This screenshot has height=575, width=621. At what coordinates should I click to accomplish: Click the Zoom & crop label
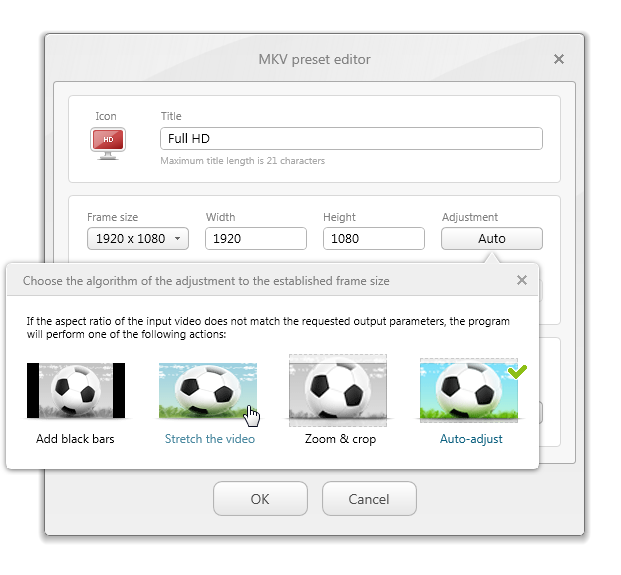tap(341, 439)
